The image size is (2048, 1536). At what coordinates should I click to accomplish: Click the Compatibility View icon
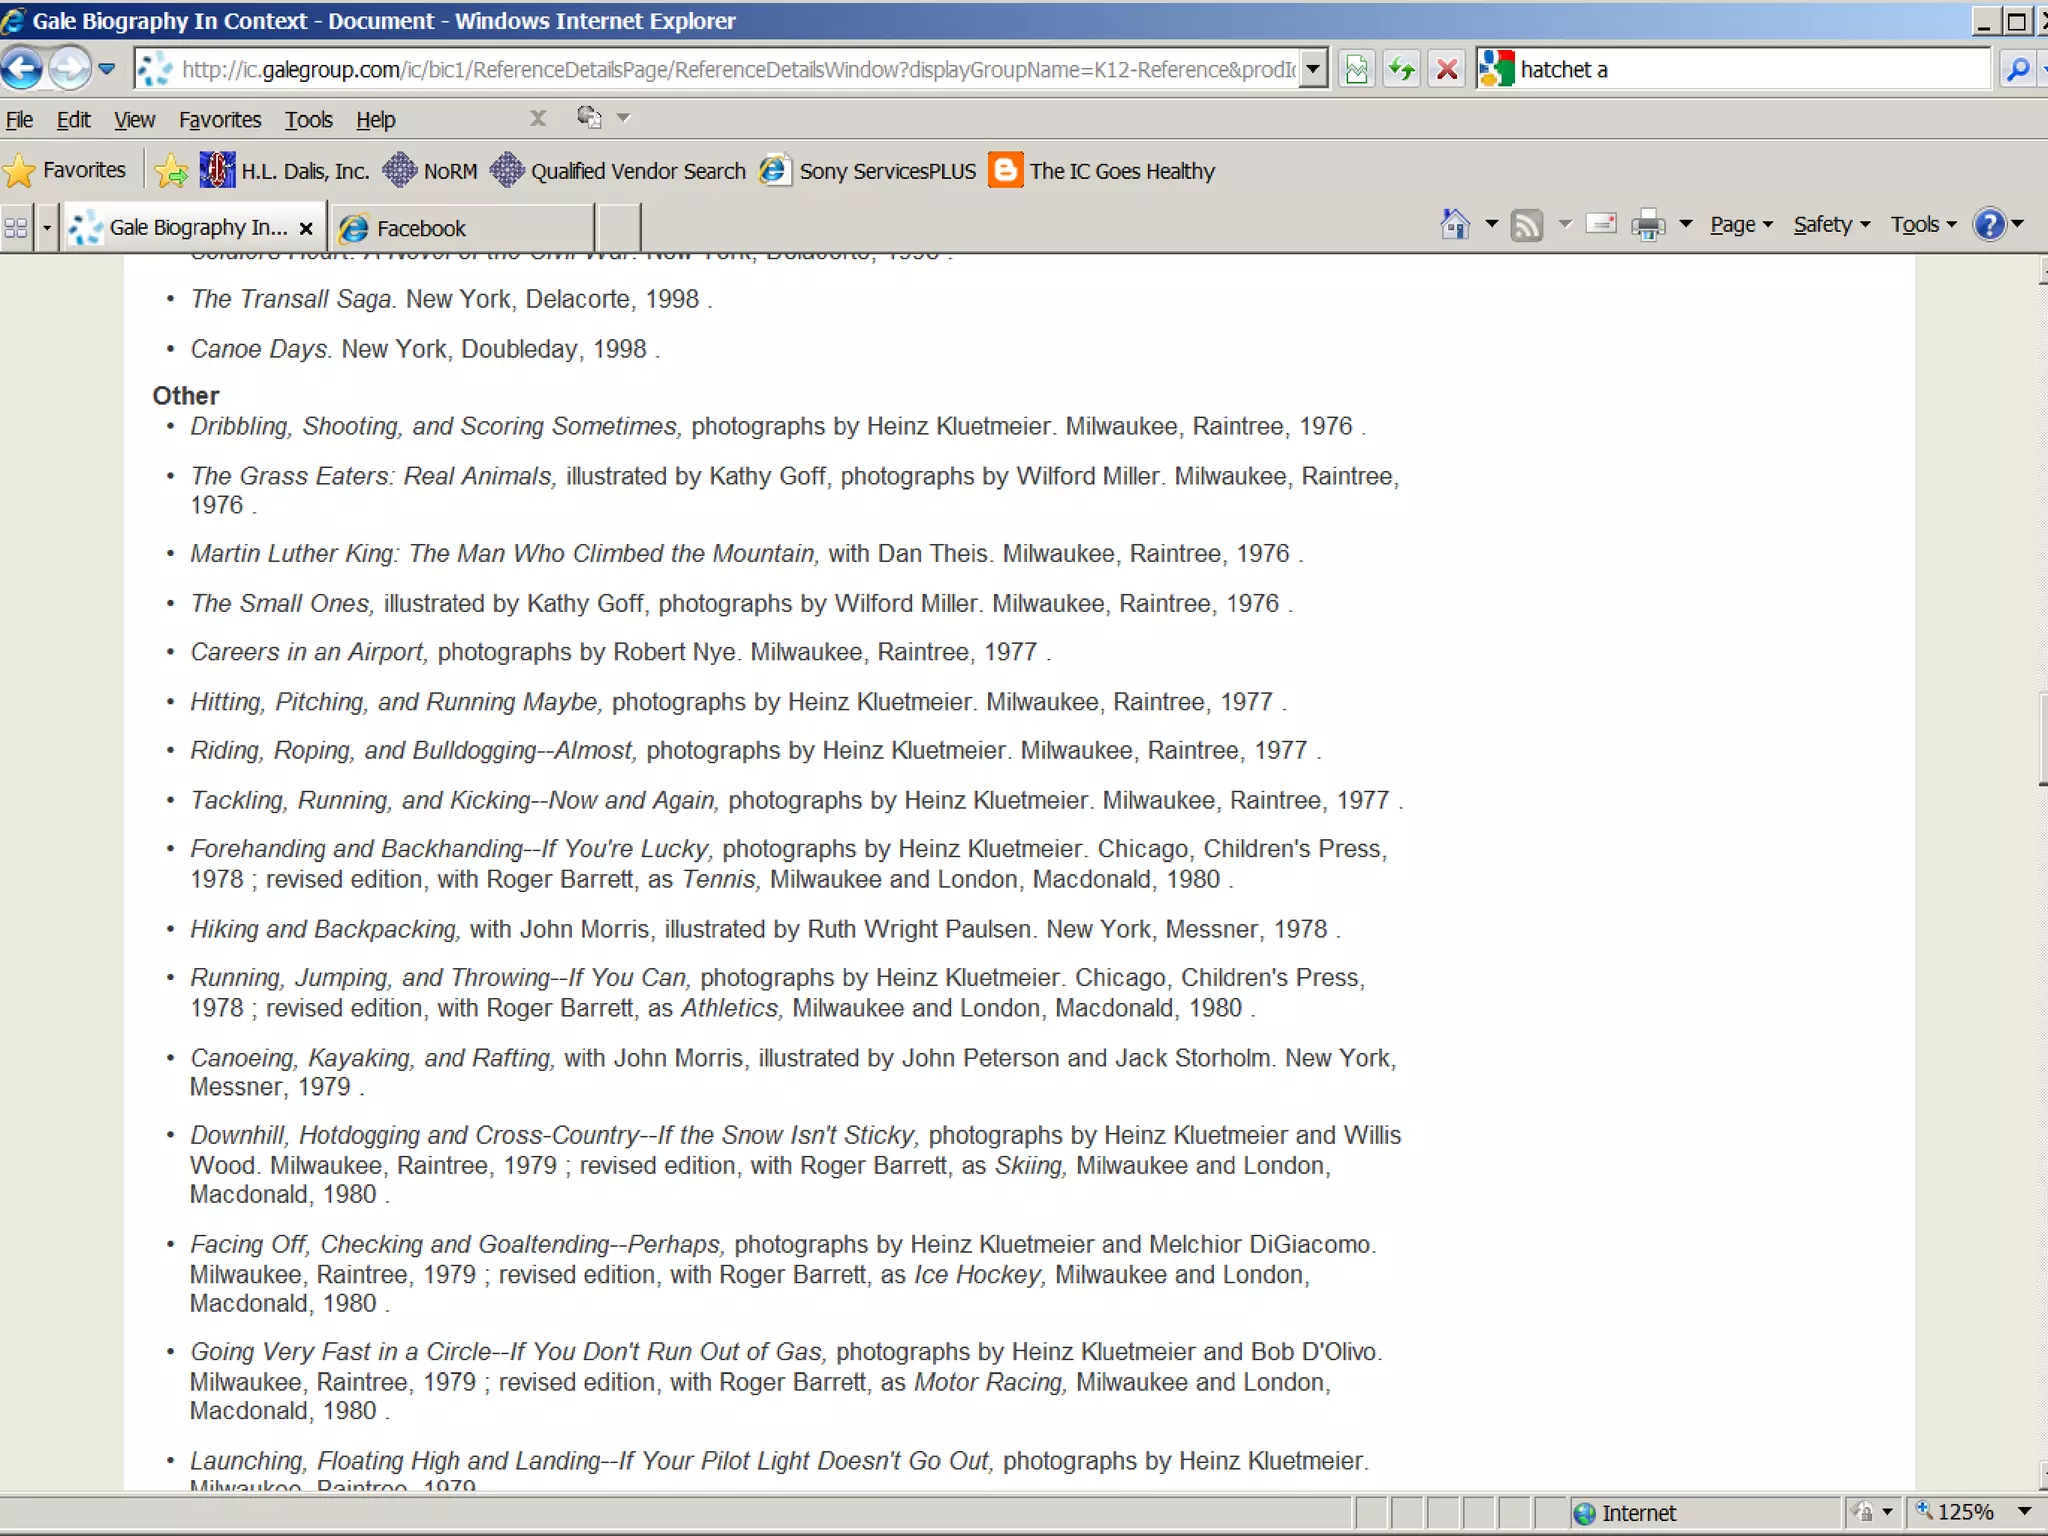(x=1357, y=69)
